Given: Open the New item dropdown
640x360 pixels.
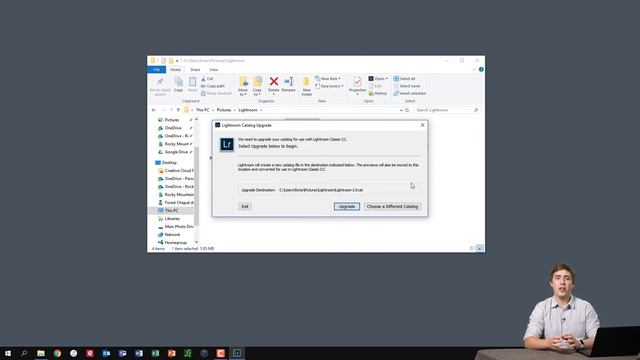Looking at the screenshot, I should 328,78.
